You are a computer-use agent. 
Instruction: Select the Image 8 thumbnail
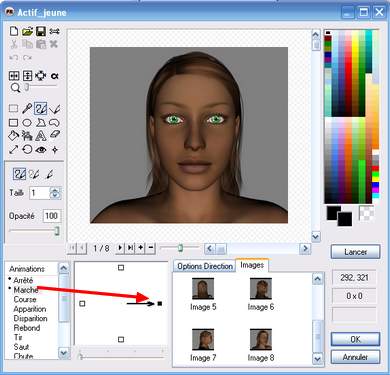coord(261,339)
